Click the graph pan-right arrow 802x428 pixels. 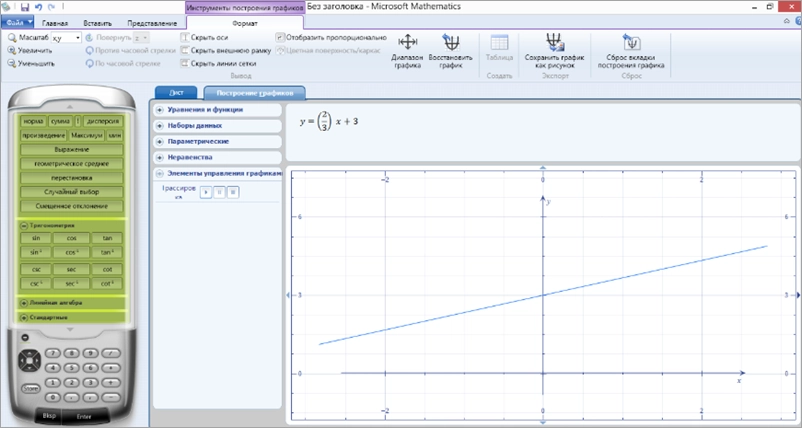coord(798,295)
